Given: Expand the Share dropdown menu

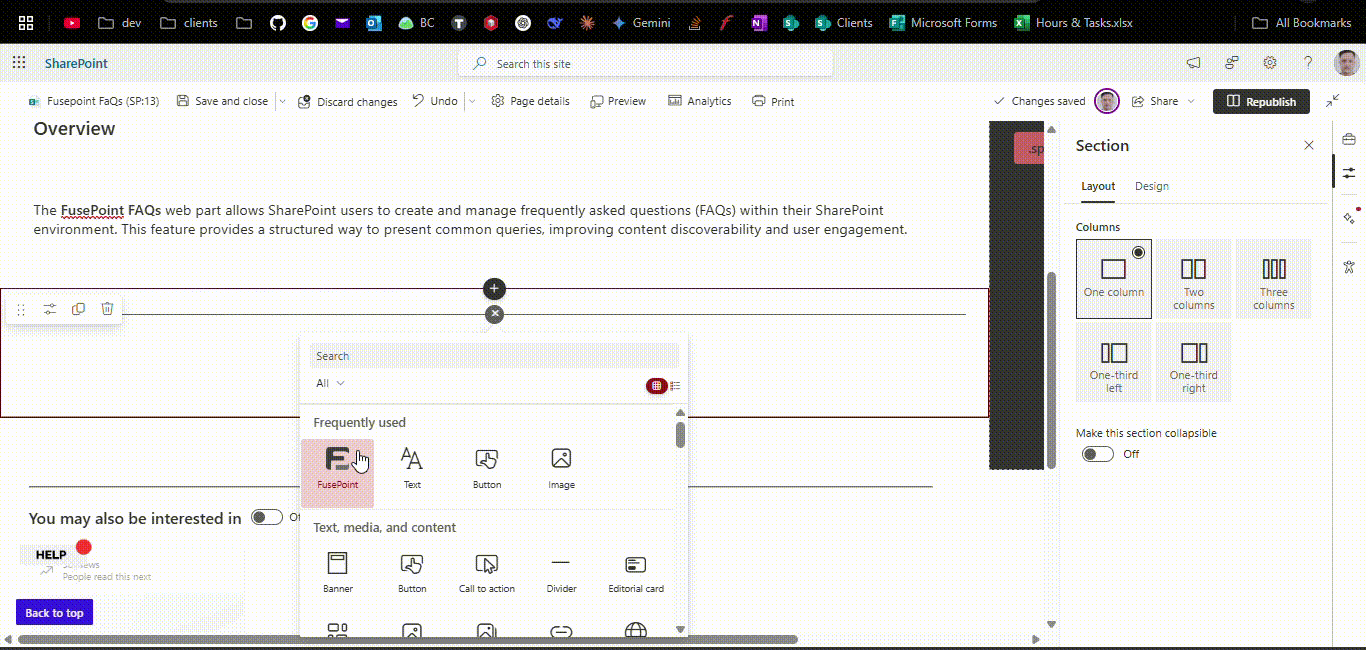Looking at the screenshot, I should point(1190,101).
